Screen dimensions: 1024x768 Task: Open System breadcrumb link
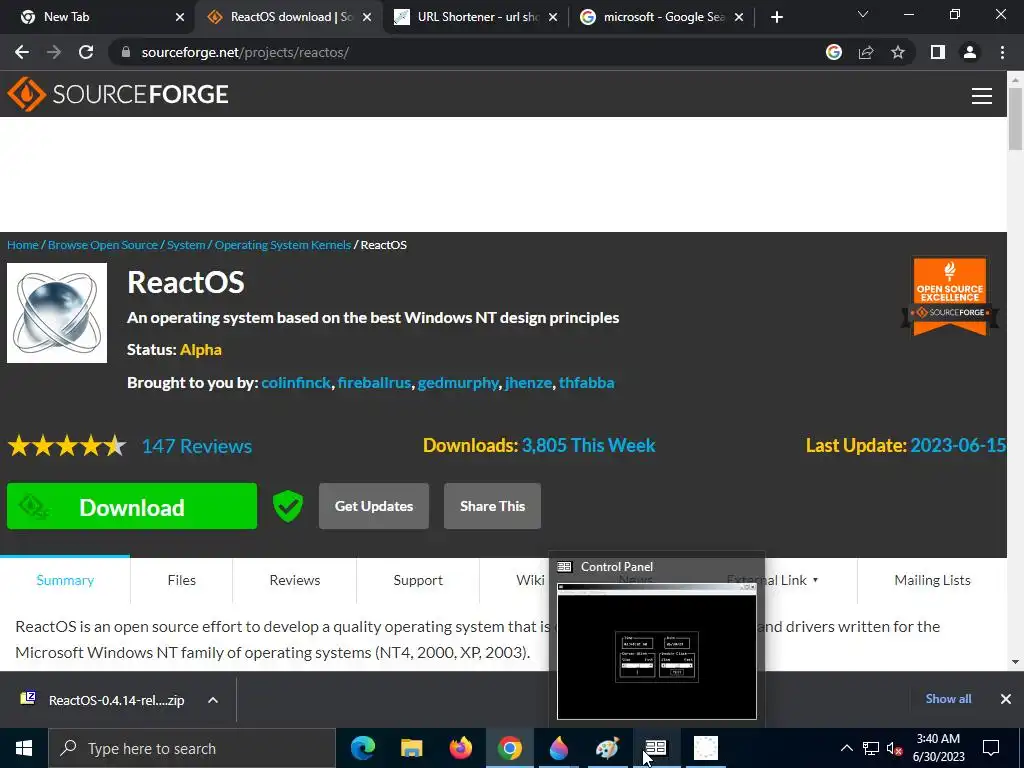point(186,245)
